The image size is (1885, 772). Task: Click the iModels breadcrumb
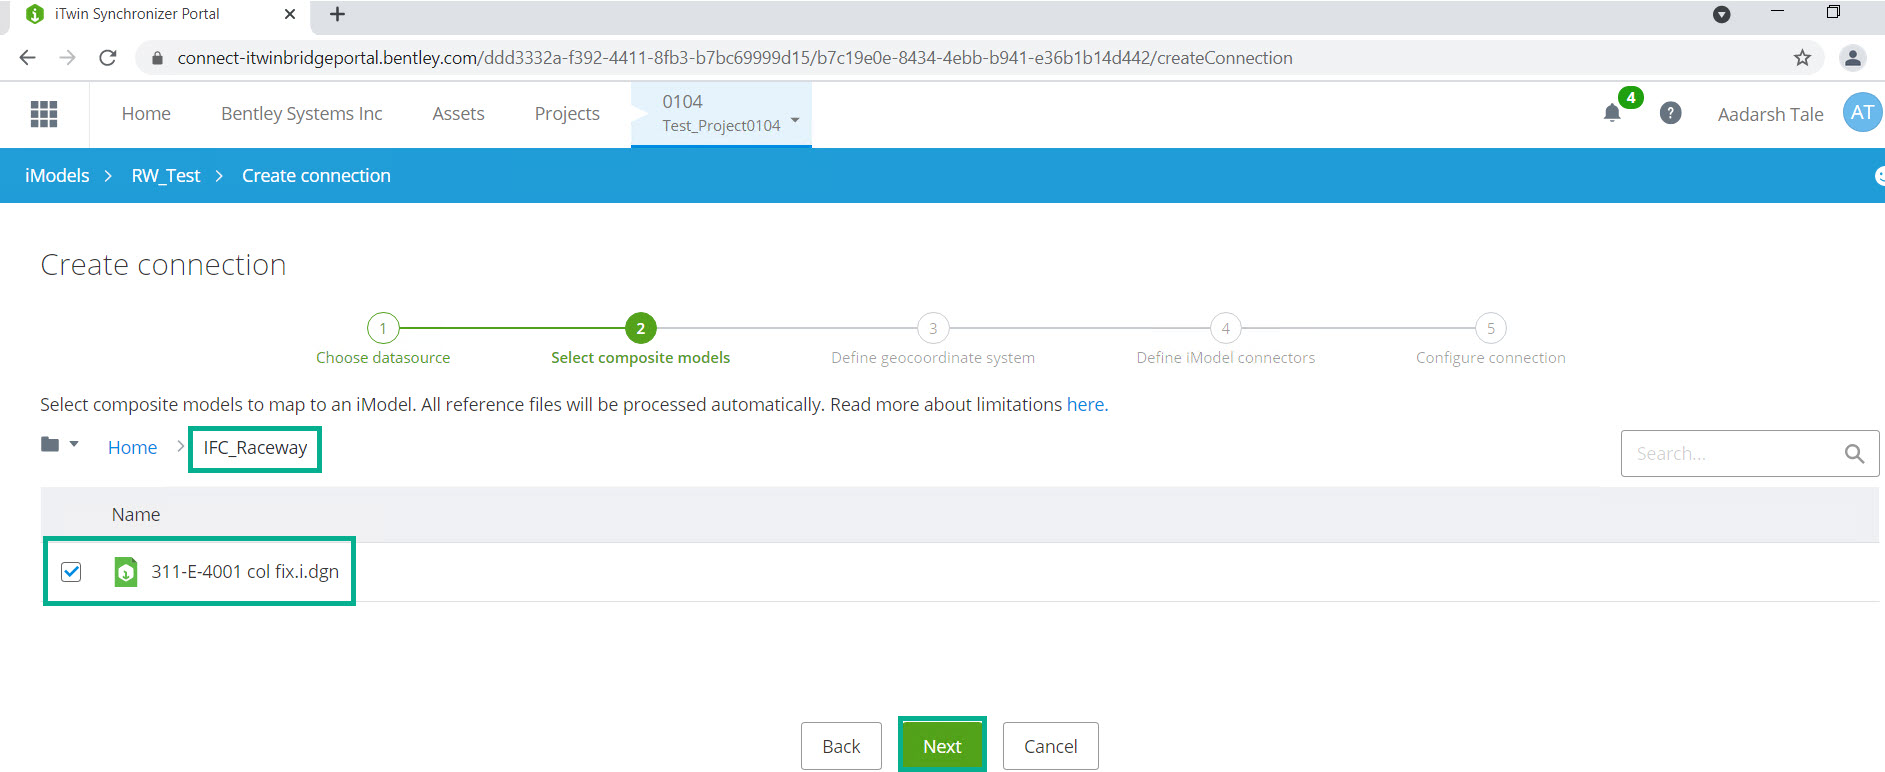(57, 176)
